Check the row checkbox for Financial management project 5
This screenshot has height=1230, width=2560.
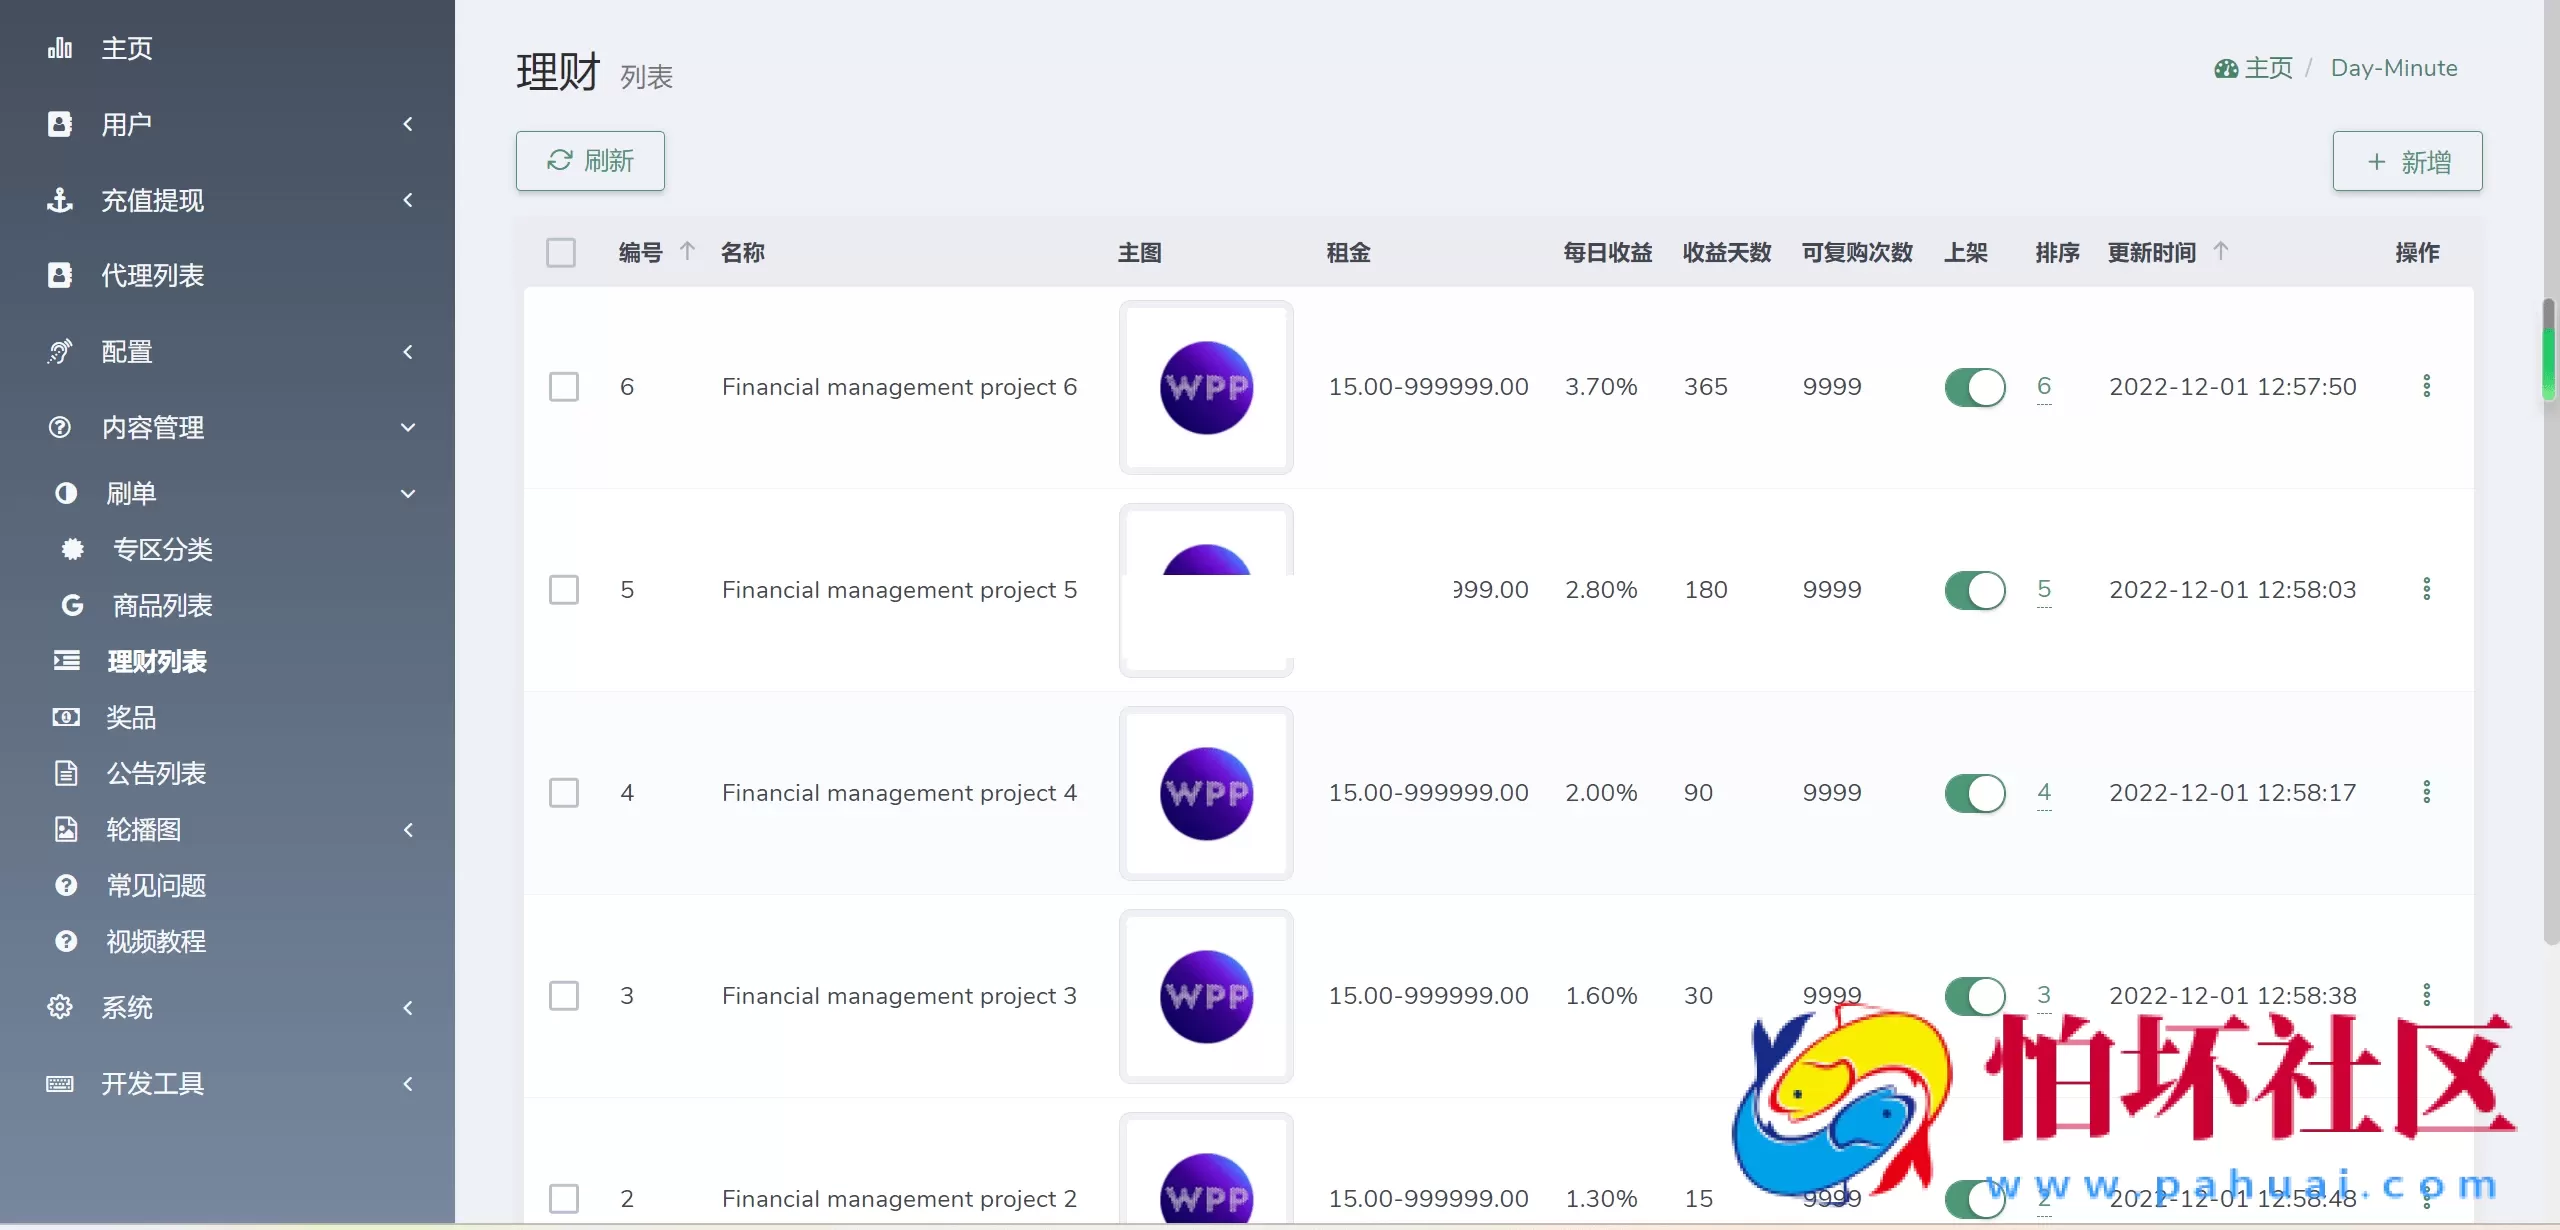click(564, 589)
